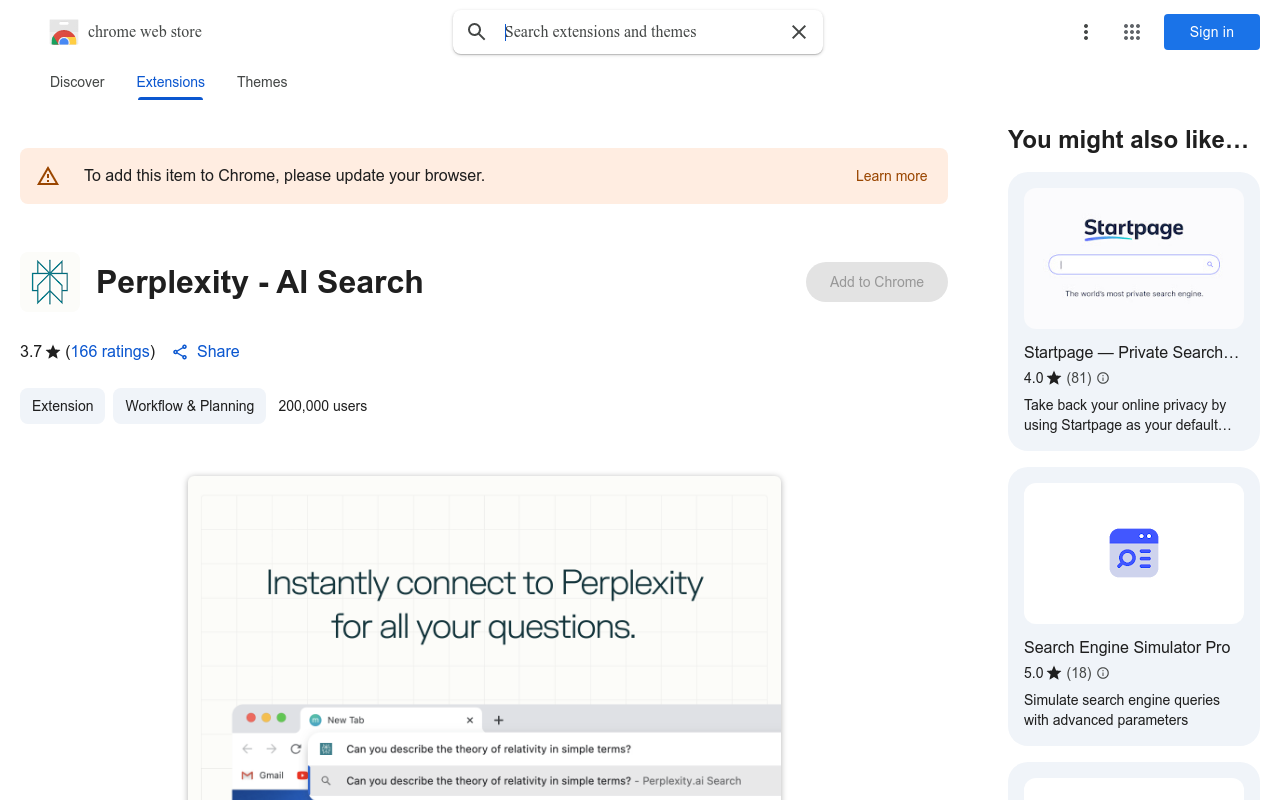Click the star icon beside 3.7 rating

pos(53,352)
